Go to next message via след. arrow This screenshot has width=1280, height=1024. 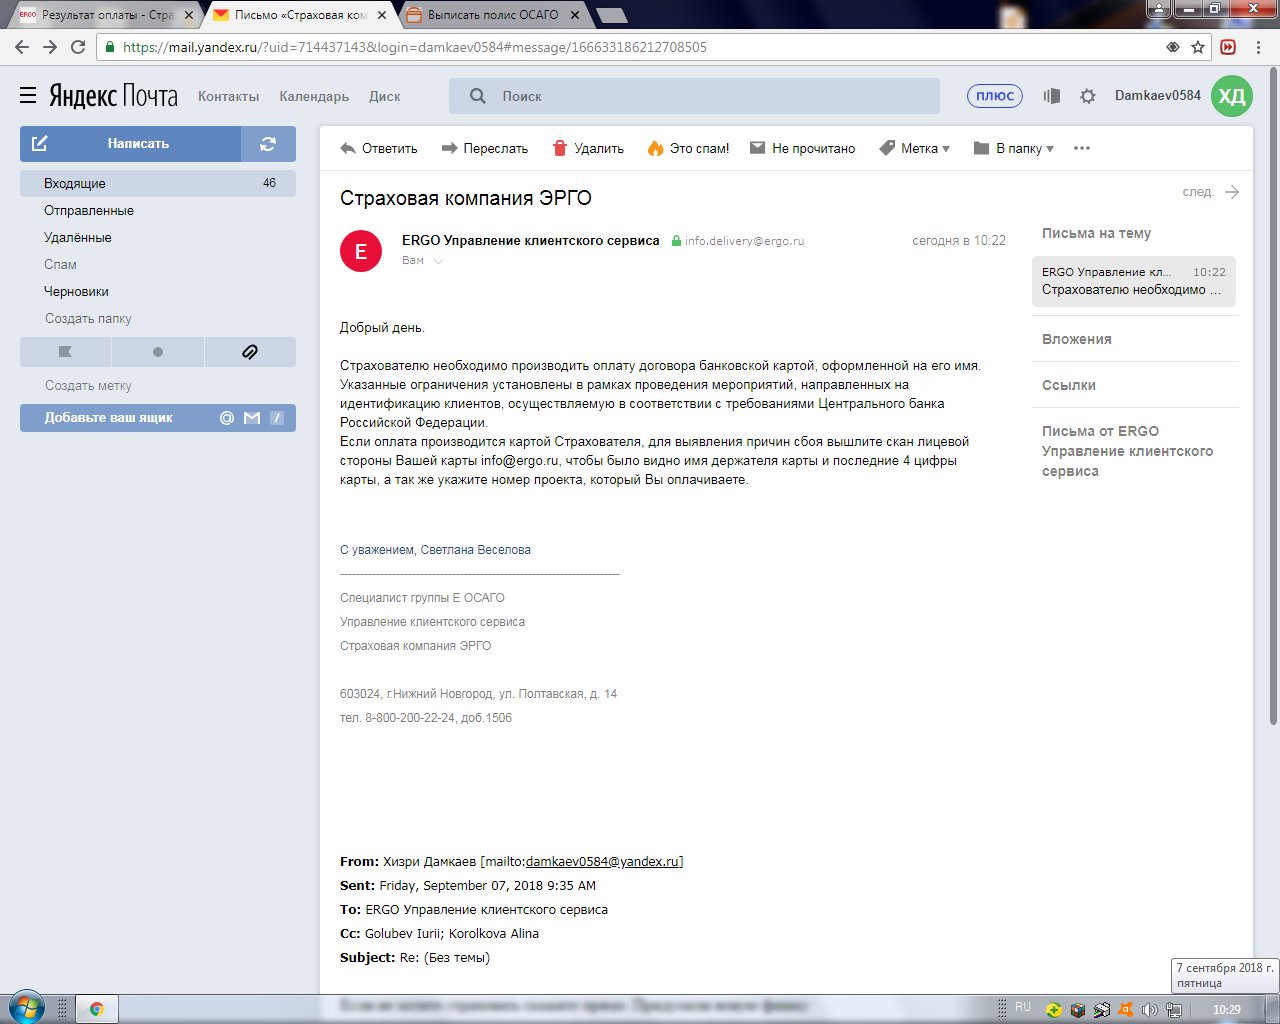coord(1210,192)
